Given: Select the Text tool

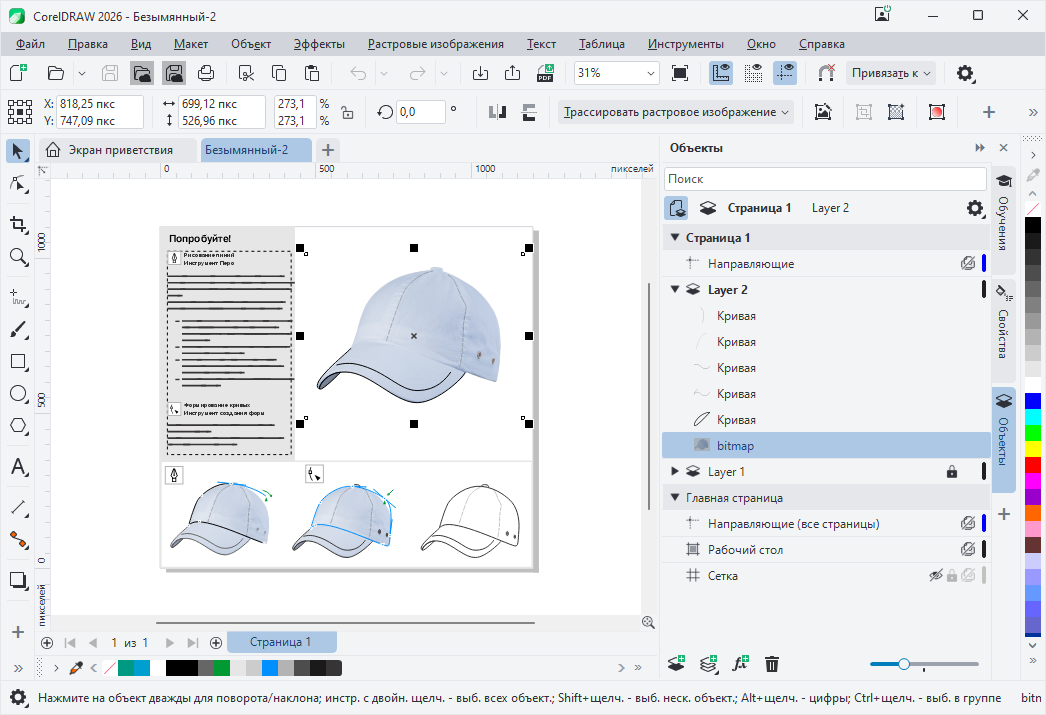Looking at the screenshot, I should point(18,466).
